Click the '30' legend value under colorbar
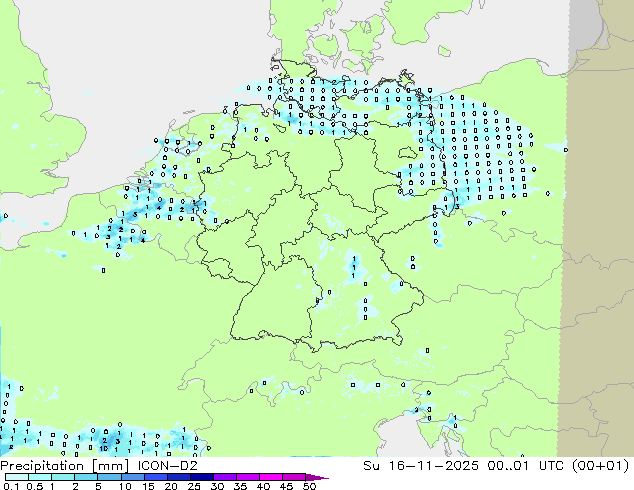 (x=217, y=486)
